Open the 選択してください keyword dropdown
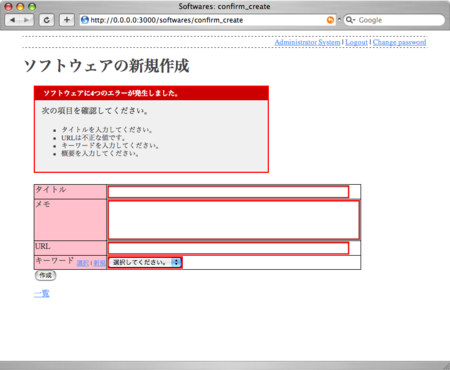This screenshot has width=450, height=370. point(145,262)
